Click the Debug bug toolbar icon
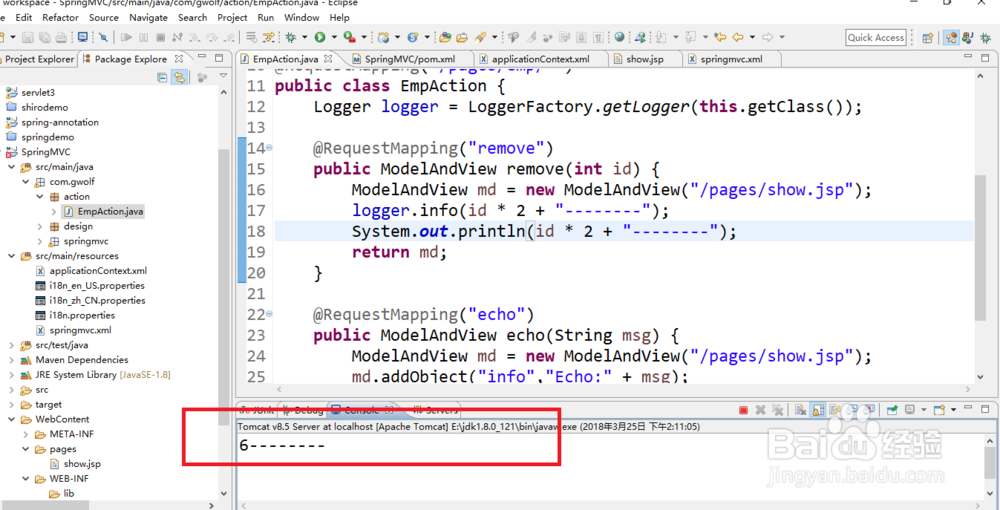 coord(290,37)
